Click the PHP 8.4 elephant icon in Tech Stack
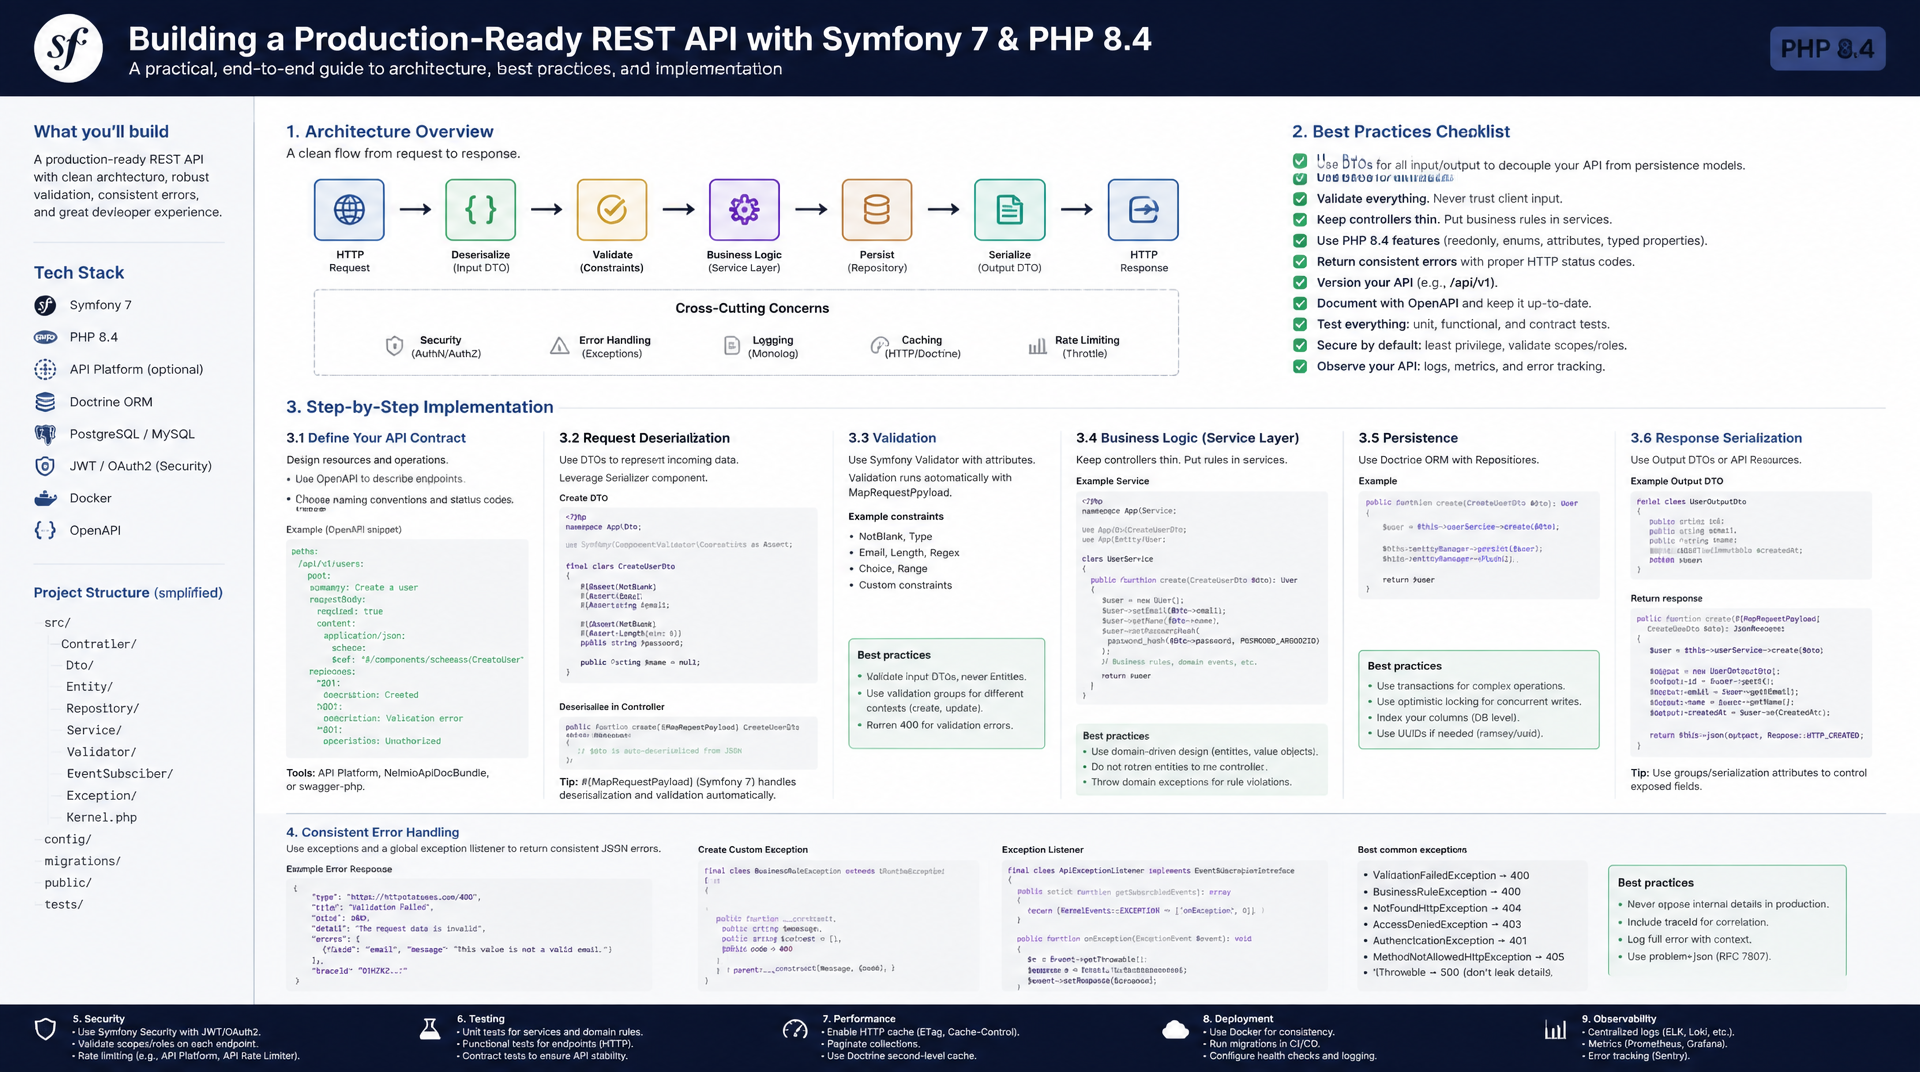The height and width of the screenshot is (1072, 1920). (x=45, y=337)
